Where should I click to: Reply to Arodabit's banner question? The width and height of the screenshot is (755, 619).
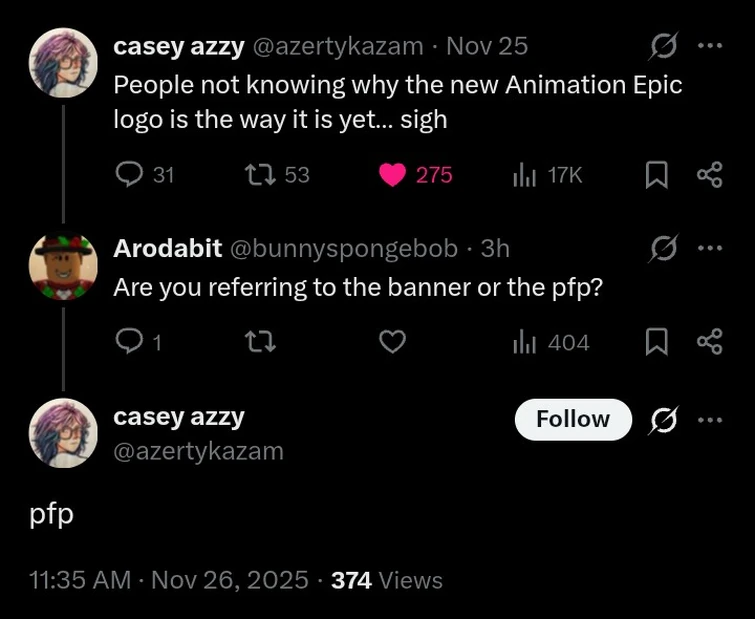click(x=130, y=343)
